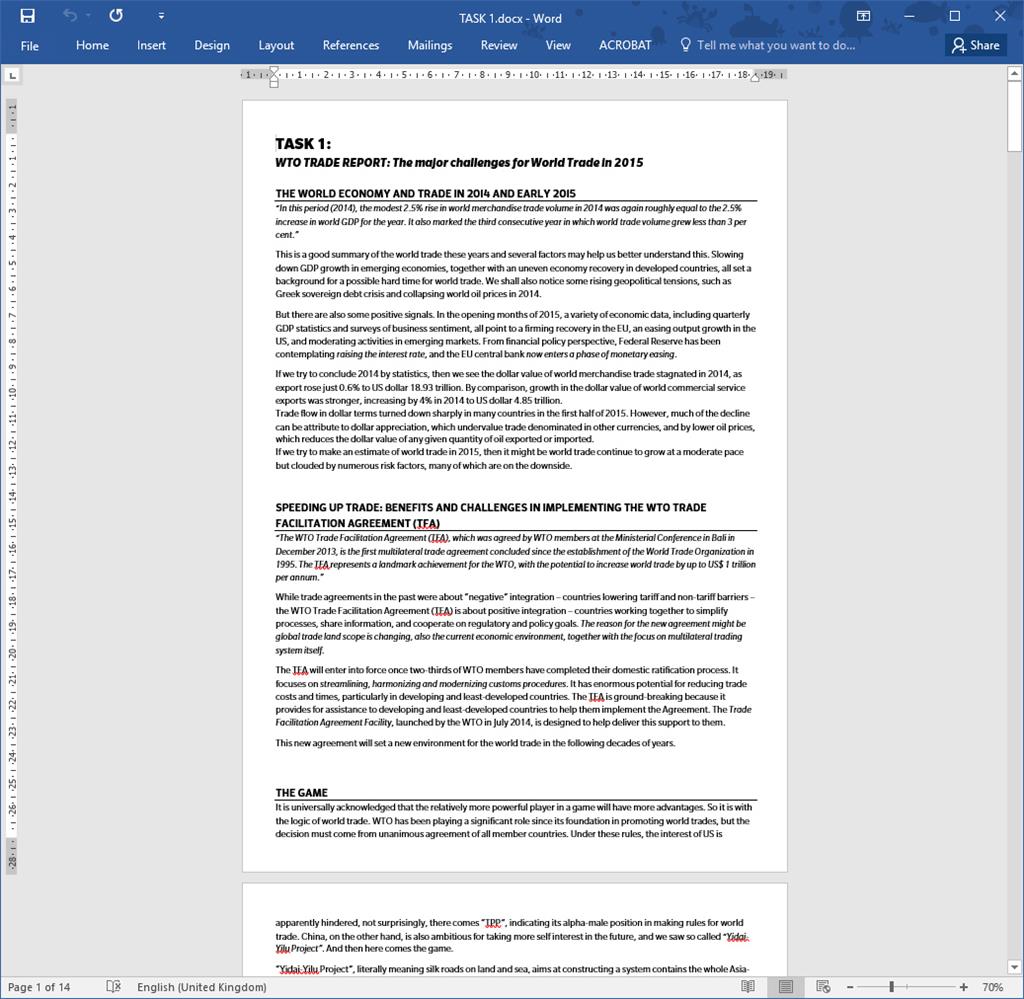Click the 70% zoom level value

coord(992,987)
